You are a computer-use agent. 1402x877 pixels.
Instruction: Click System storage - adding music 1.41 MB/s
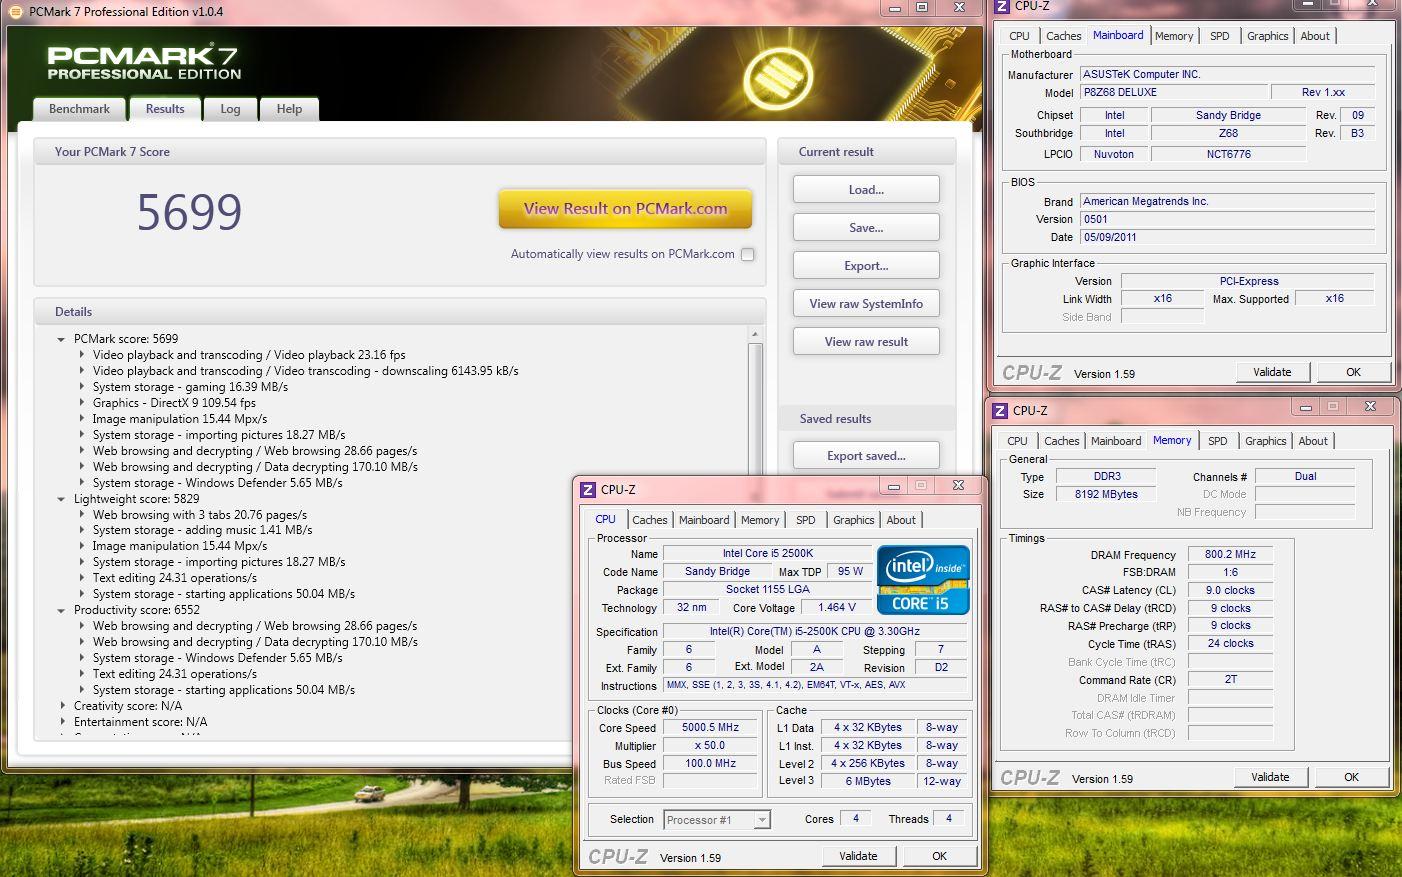[202, 530]
